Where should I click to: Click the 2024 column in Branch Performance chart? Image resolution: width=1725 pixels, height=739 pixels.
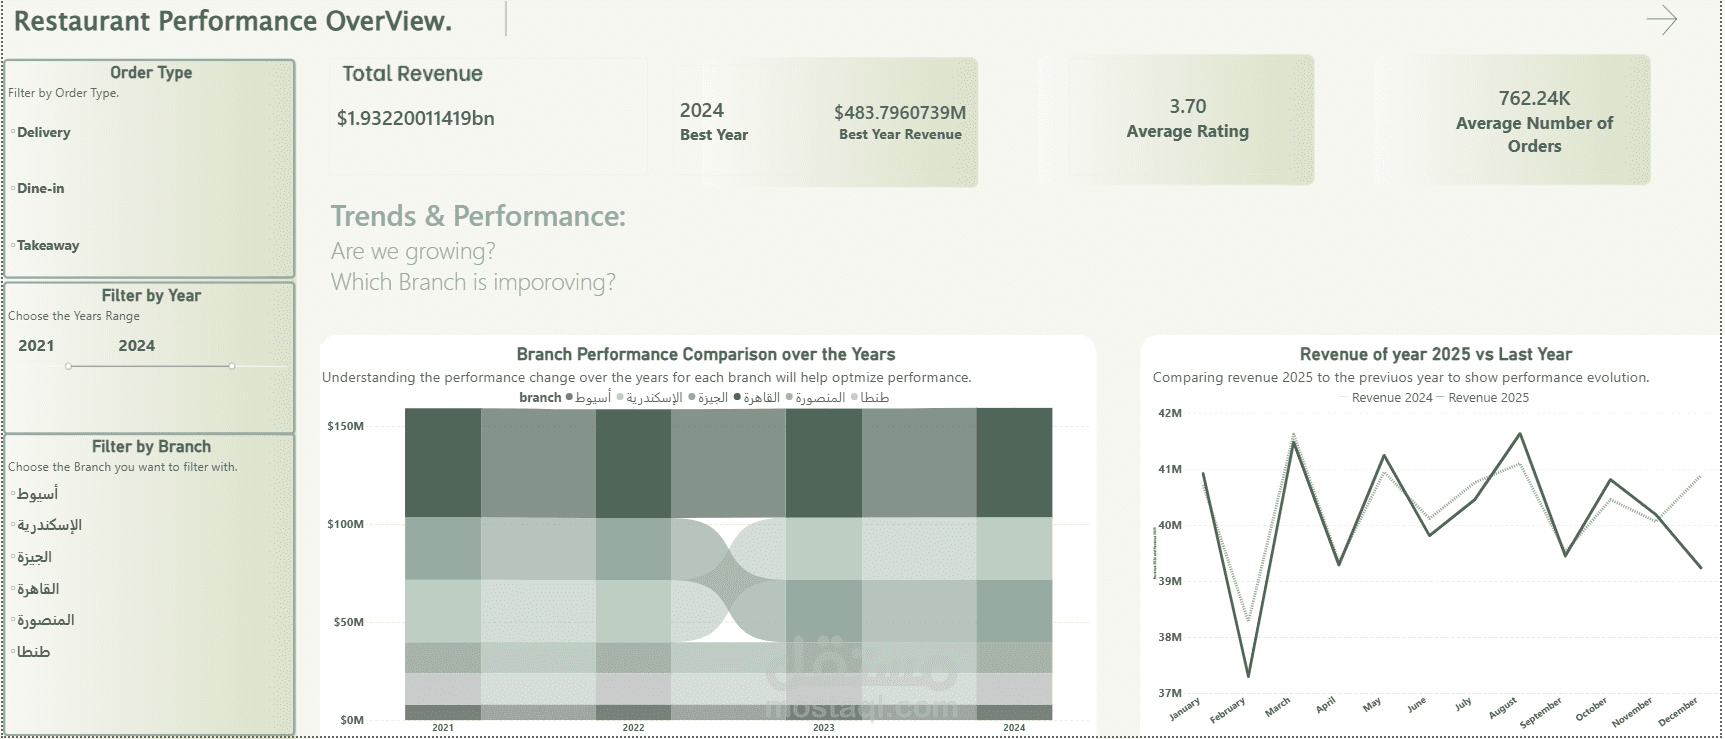click(x=1016, y=560)
